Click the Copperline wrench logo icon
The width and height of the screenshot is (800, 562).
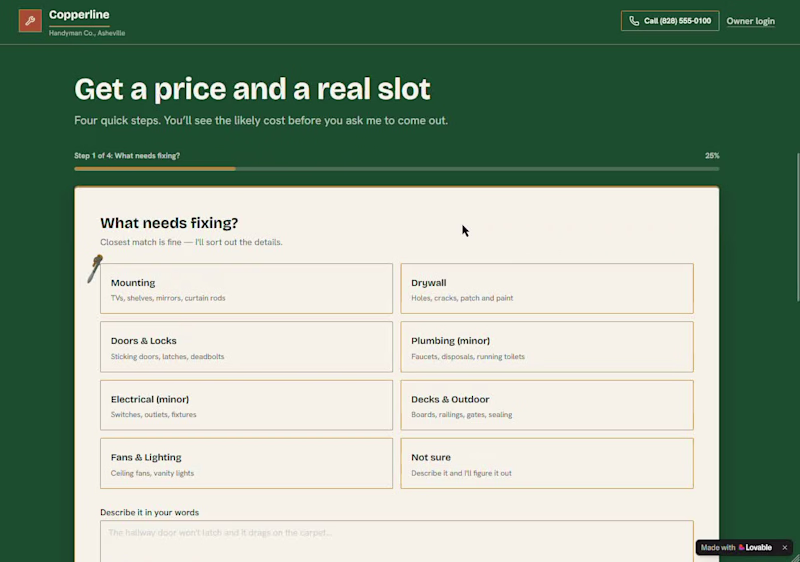point(30,21)
